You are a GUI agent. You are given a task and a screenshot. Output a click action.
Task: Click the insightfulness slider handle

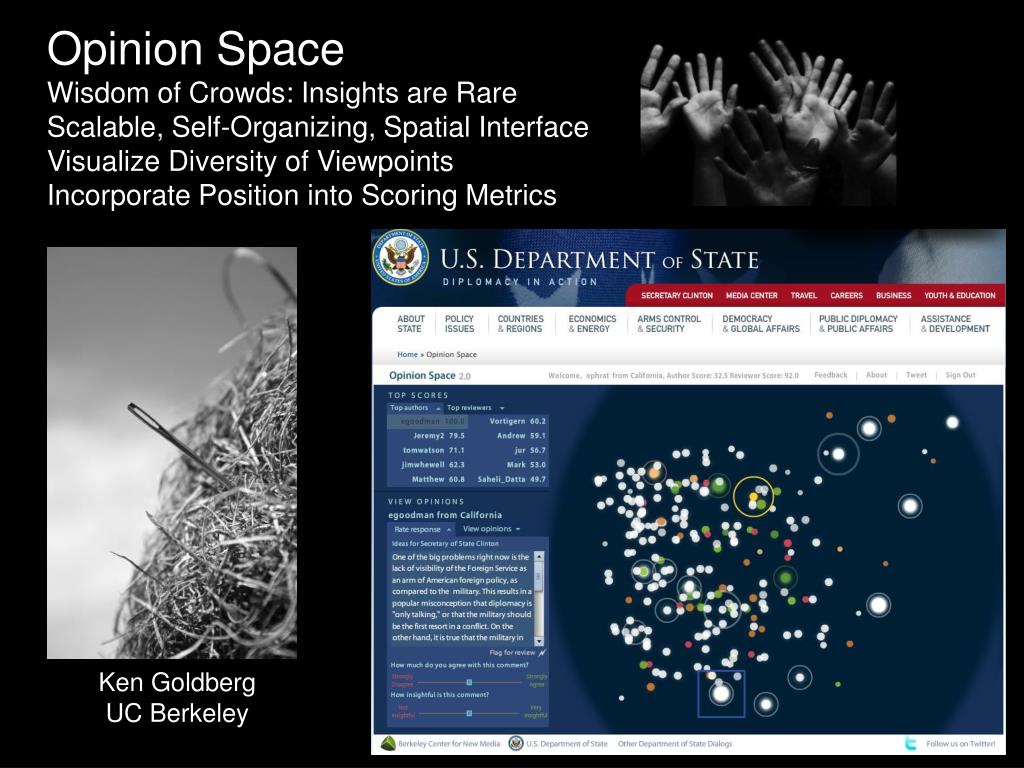[469, 713]
